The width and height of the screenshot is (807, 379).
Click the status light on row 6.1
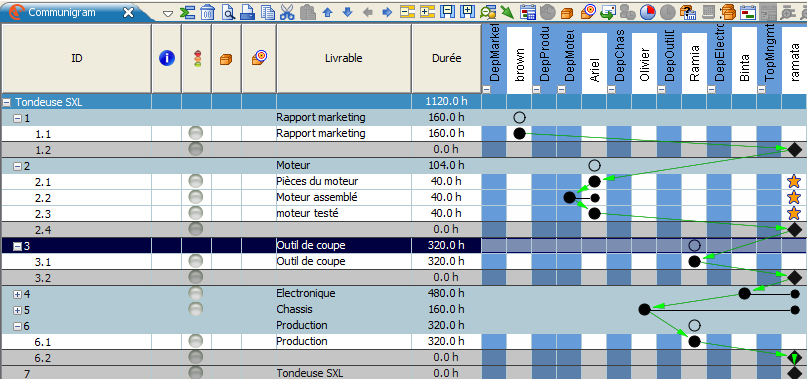click(x=196, y=341)
